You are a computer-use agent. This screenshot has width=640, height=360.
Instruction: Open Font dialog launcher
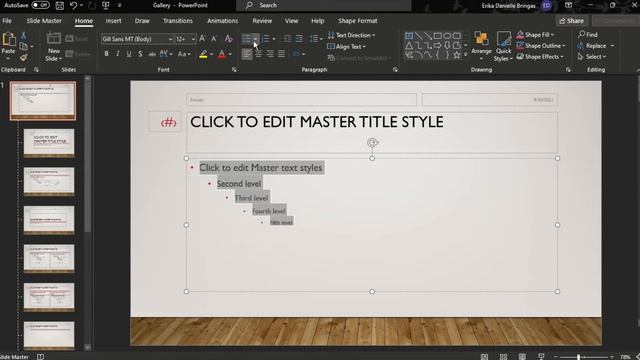(x=234, y=70)
